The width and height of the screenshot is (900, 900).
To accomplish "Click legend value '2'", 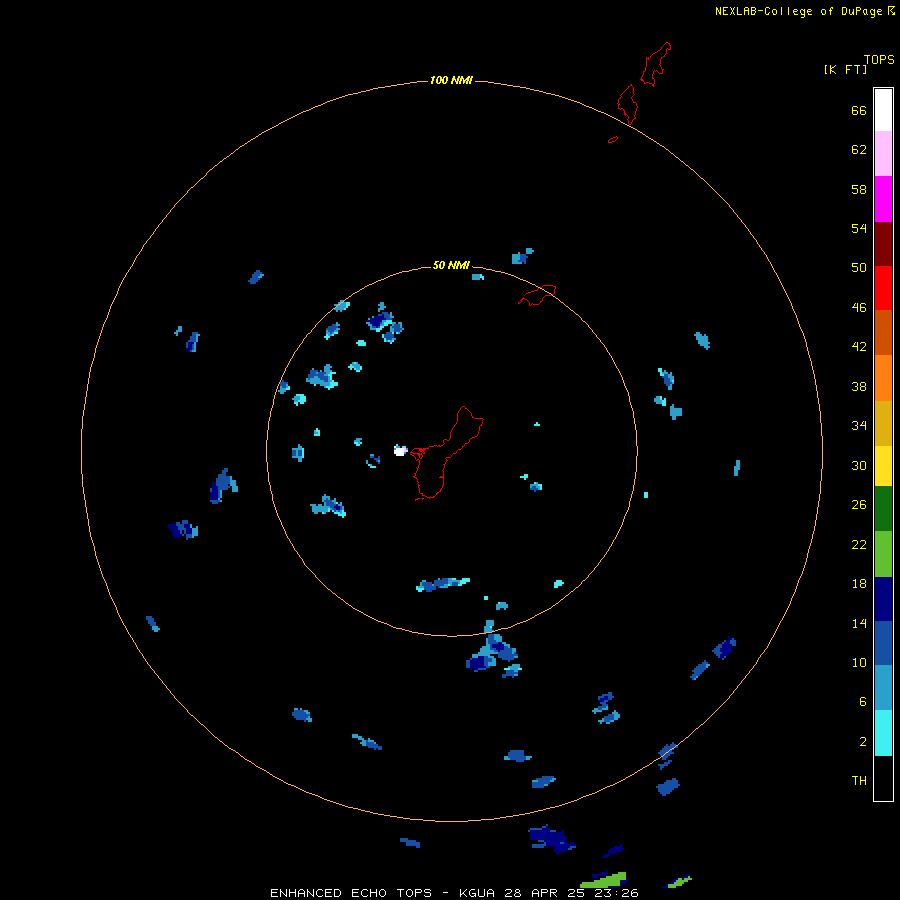I will pyautogui.click(x=863, y=742).
